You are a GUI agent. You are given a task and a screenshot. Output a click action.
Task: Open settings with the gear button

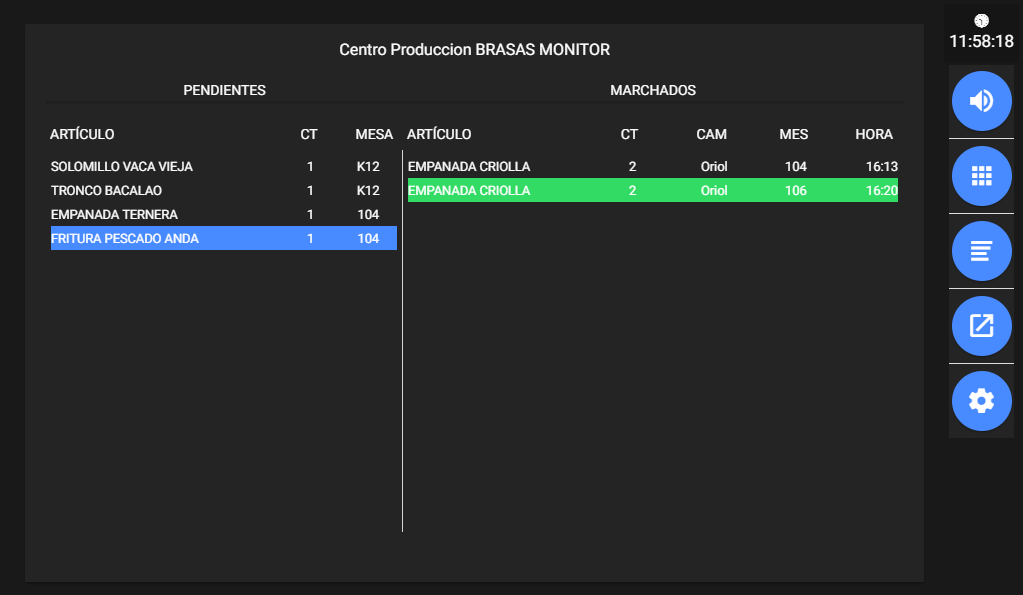point(981,401)
